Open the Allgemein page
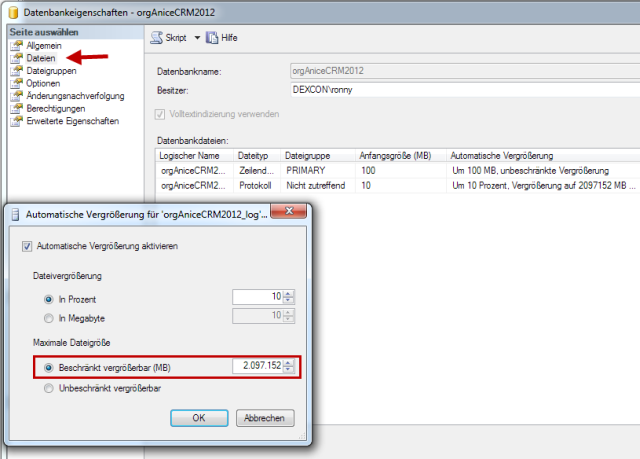 [x=44, y=46]
